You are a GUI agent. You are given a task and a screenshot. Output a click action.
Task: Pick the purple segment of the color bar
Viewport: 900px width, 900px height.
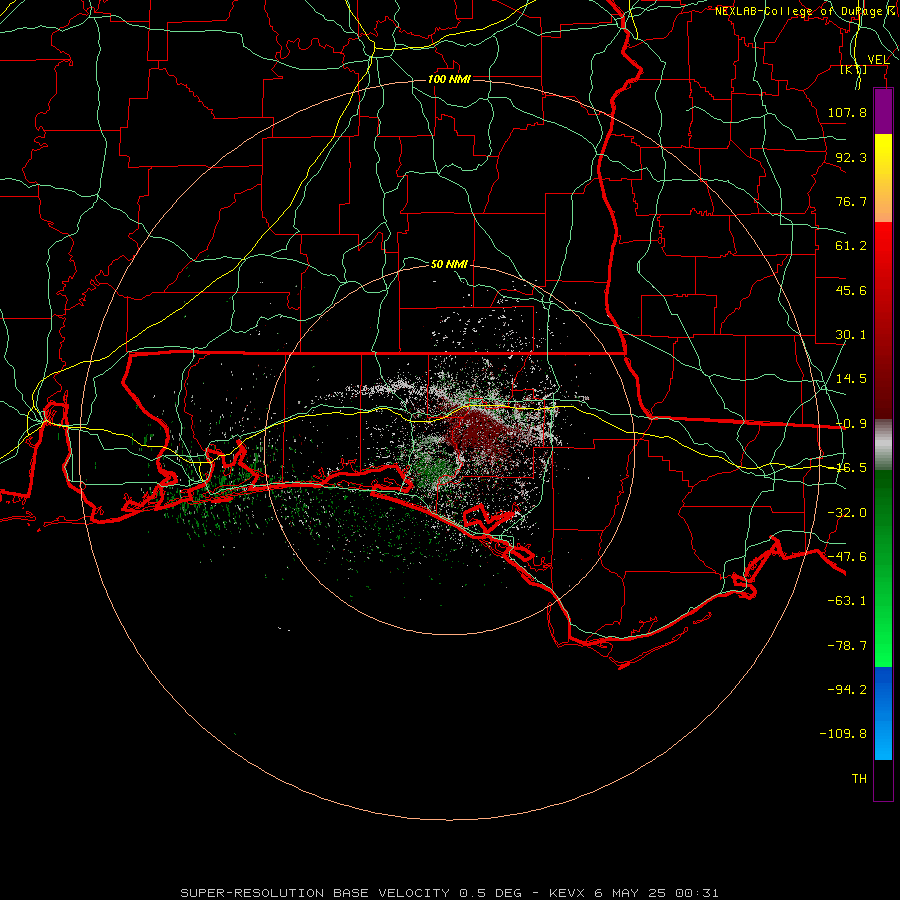[883, 112]
